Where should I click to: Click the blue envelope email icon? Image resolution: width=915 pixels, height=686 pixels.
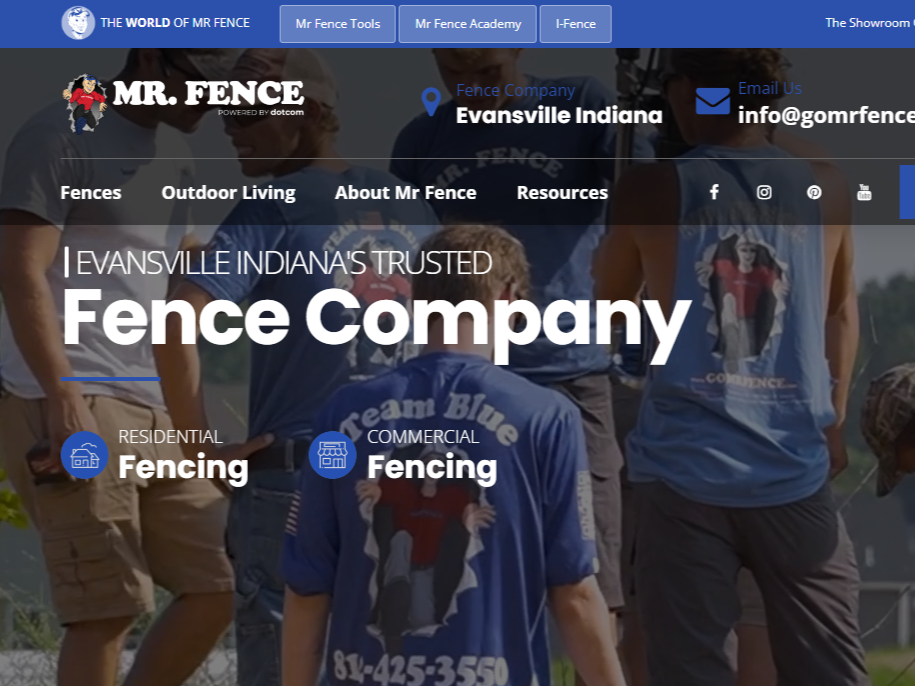click(x=713, y=101)
